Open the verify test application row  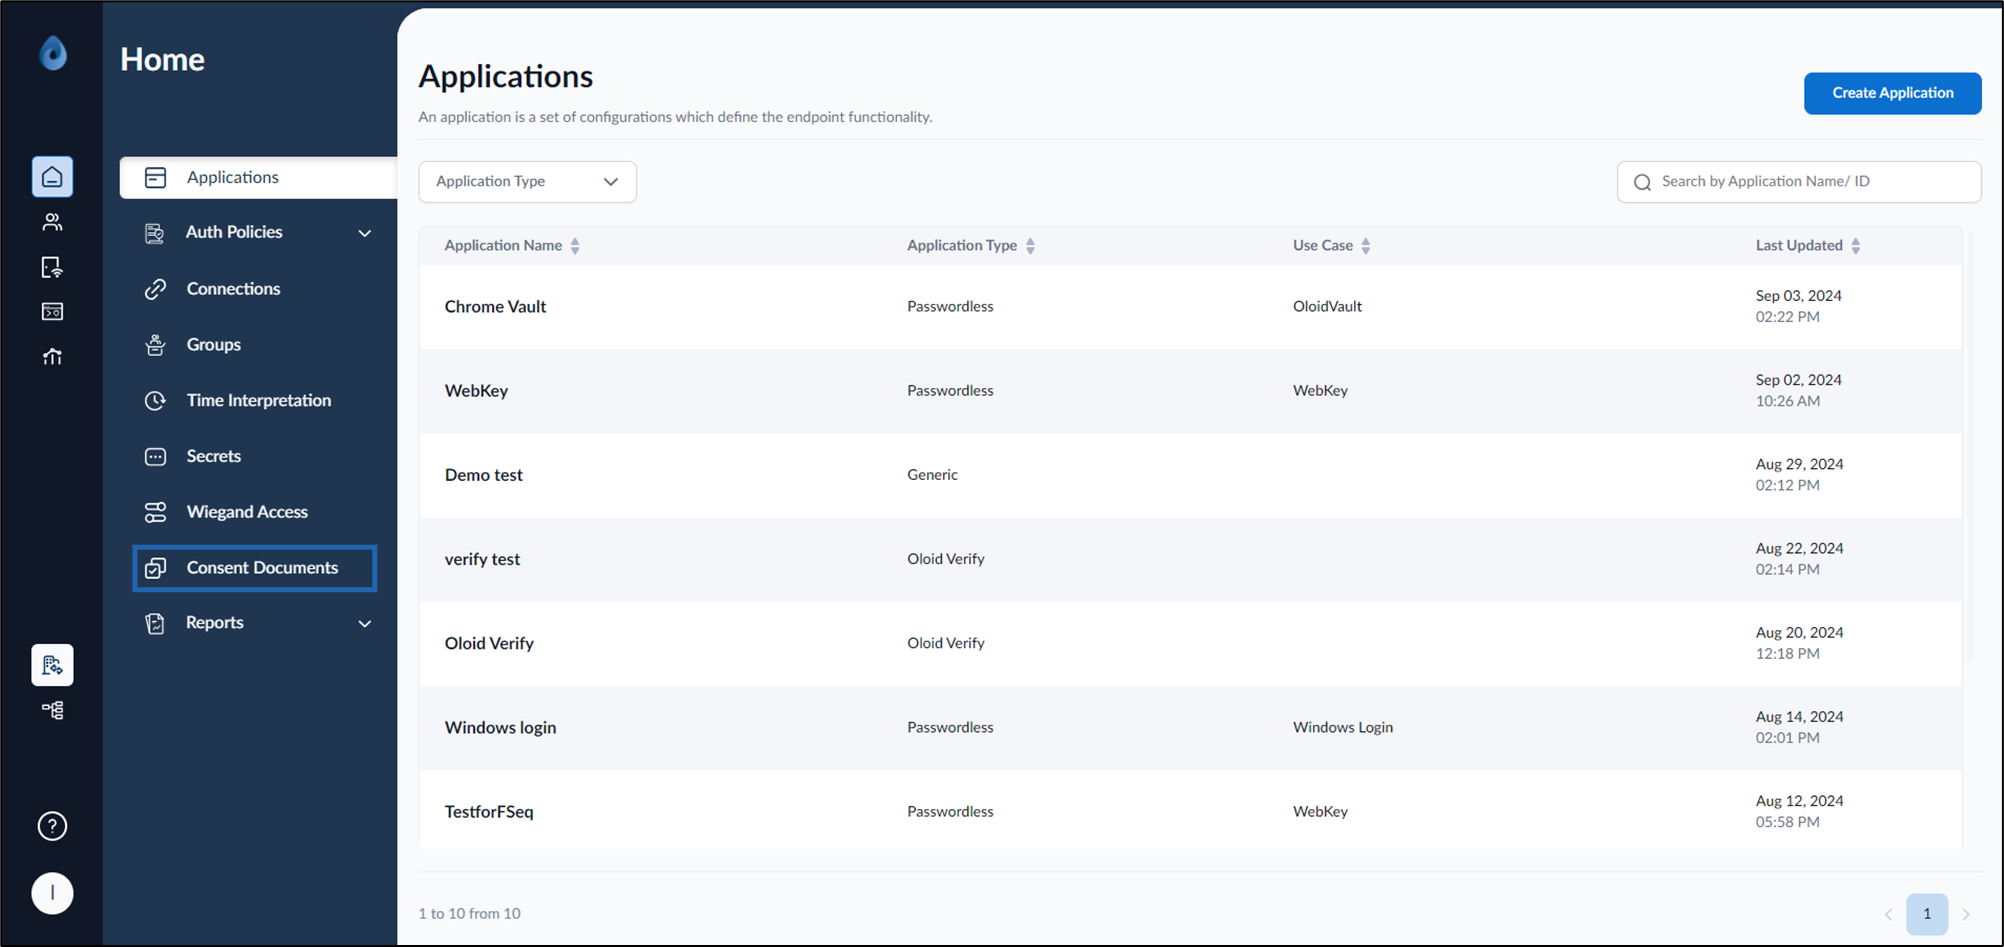pos(1190,559)
